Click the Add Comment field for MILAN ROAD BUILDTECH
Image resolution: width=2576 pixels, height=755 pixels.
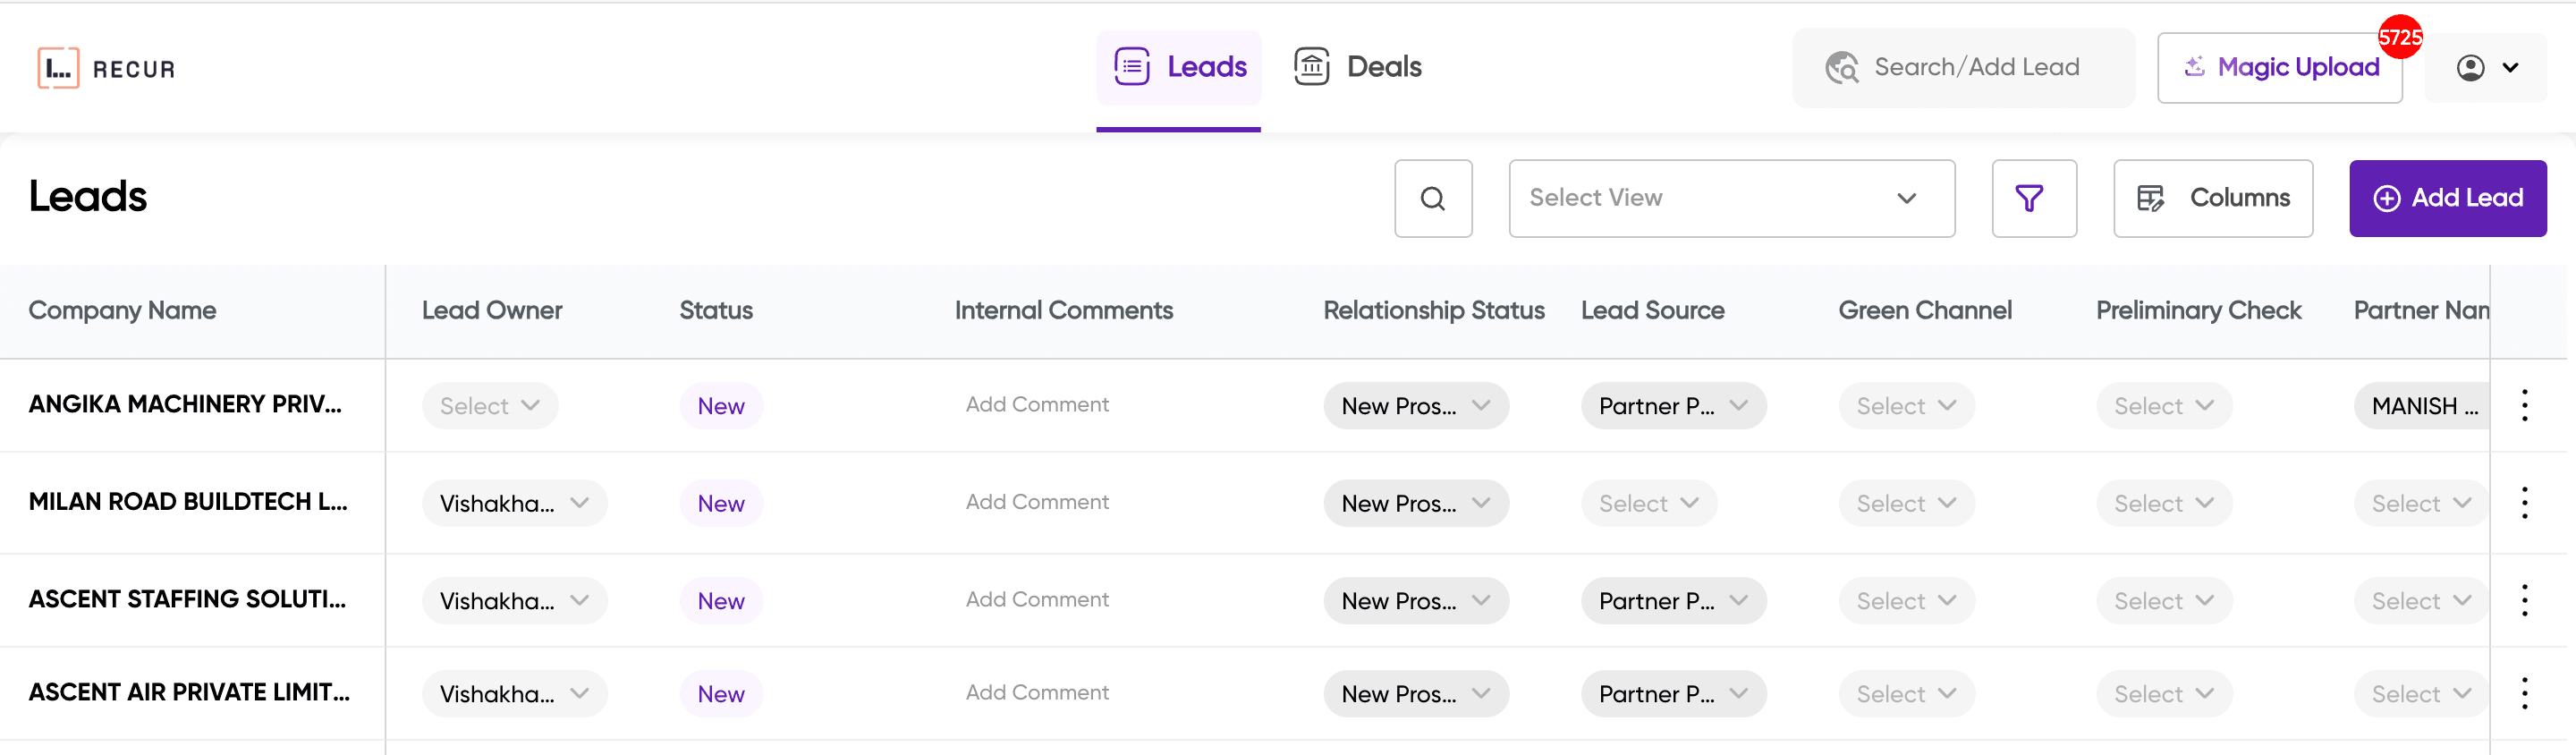click(1037, 502)
